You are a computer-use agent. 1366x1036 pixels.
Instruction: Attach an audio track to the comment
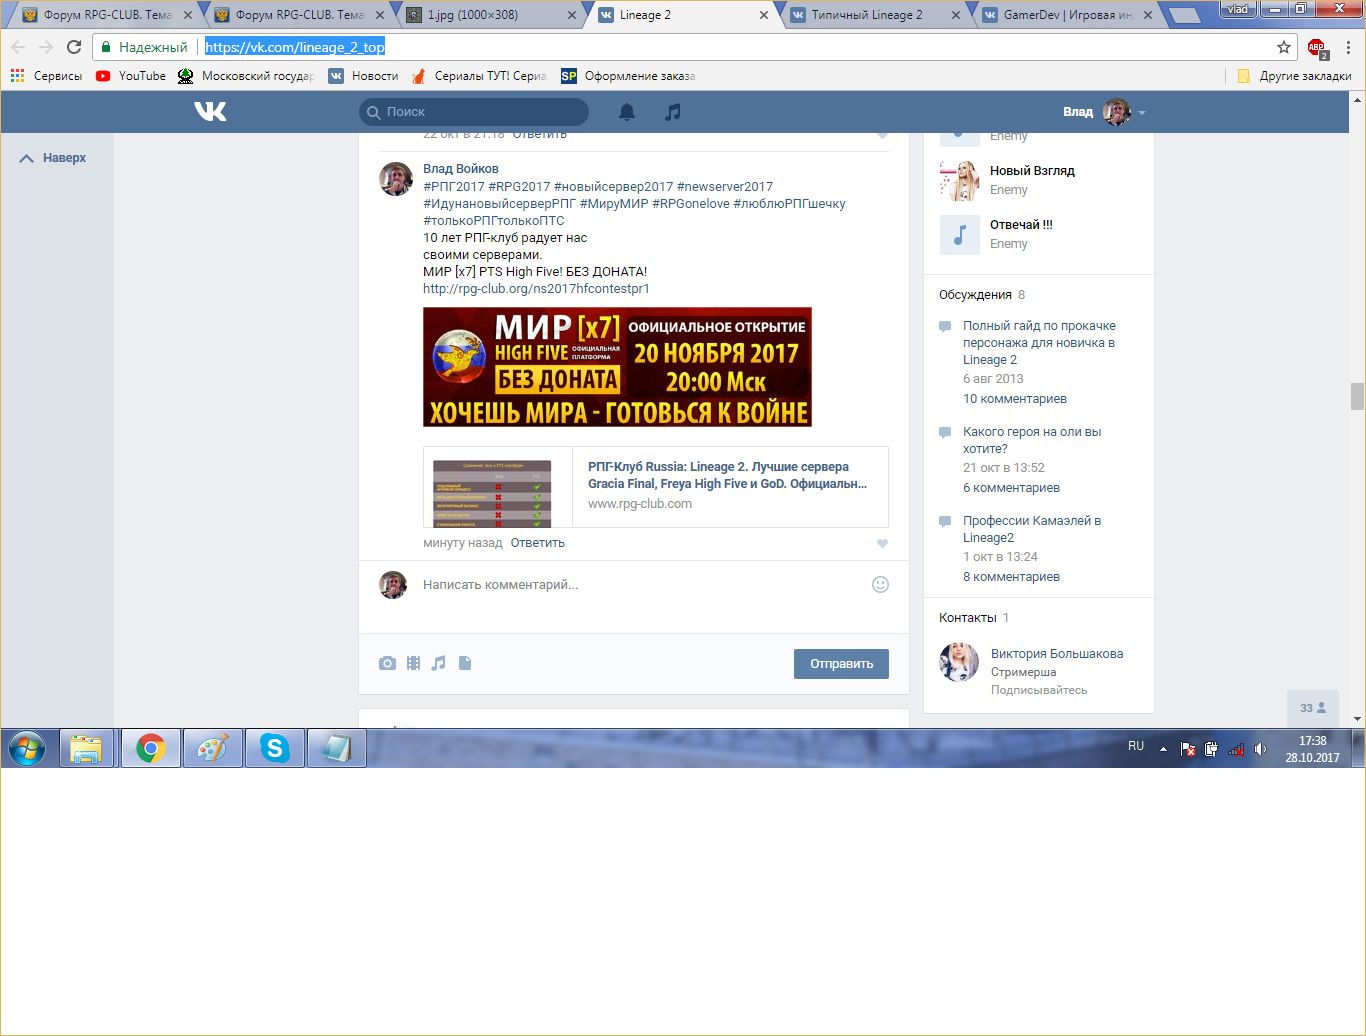(439, 663)
